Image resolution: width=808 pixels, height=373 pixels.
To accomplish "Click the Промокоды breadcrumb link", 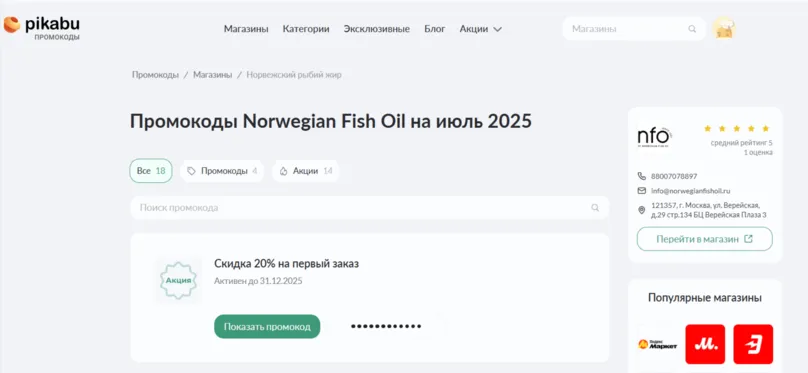I will pos(155,75).
